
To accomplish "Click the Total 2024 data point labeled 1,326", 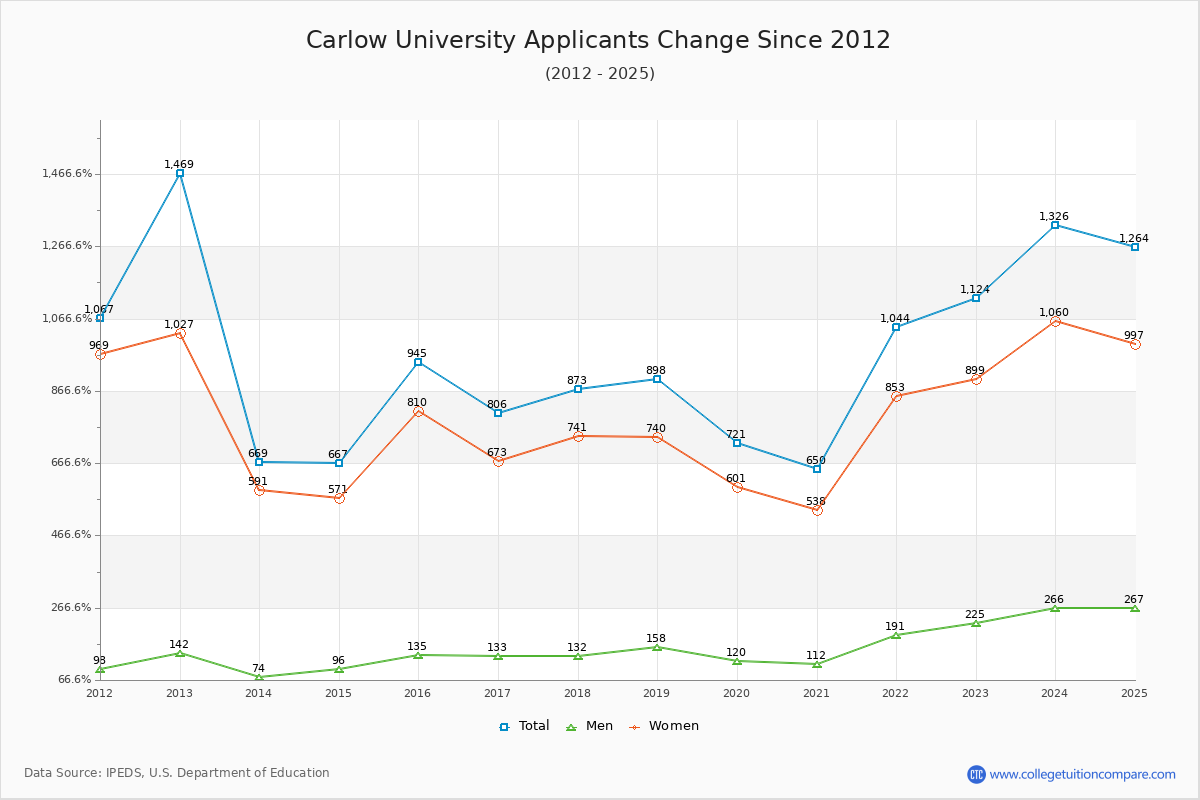I will [1055, 225].
